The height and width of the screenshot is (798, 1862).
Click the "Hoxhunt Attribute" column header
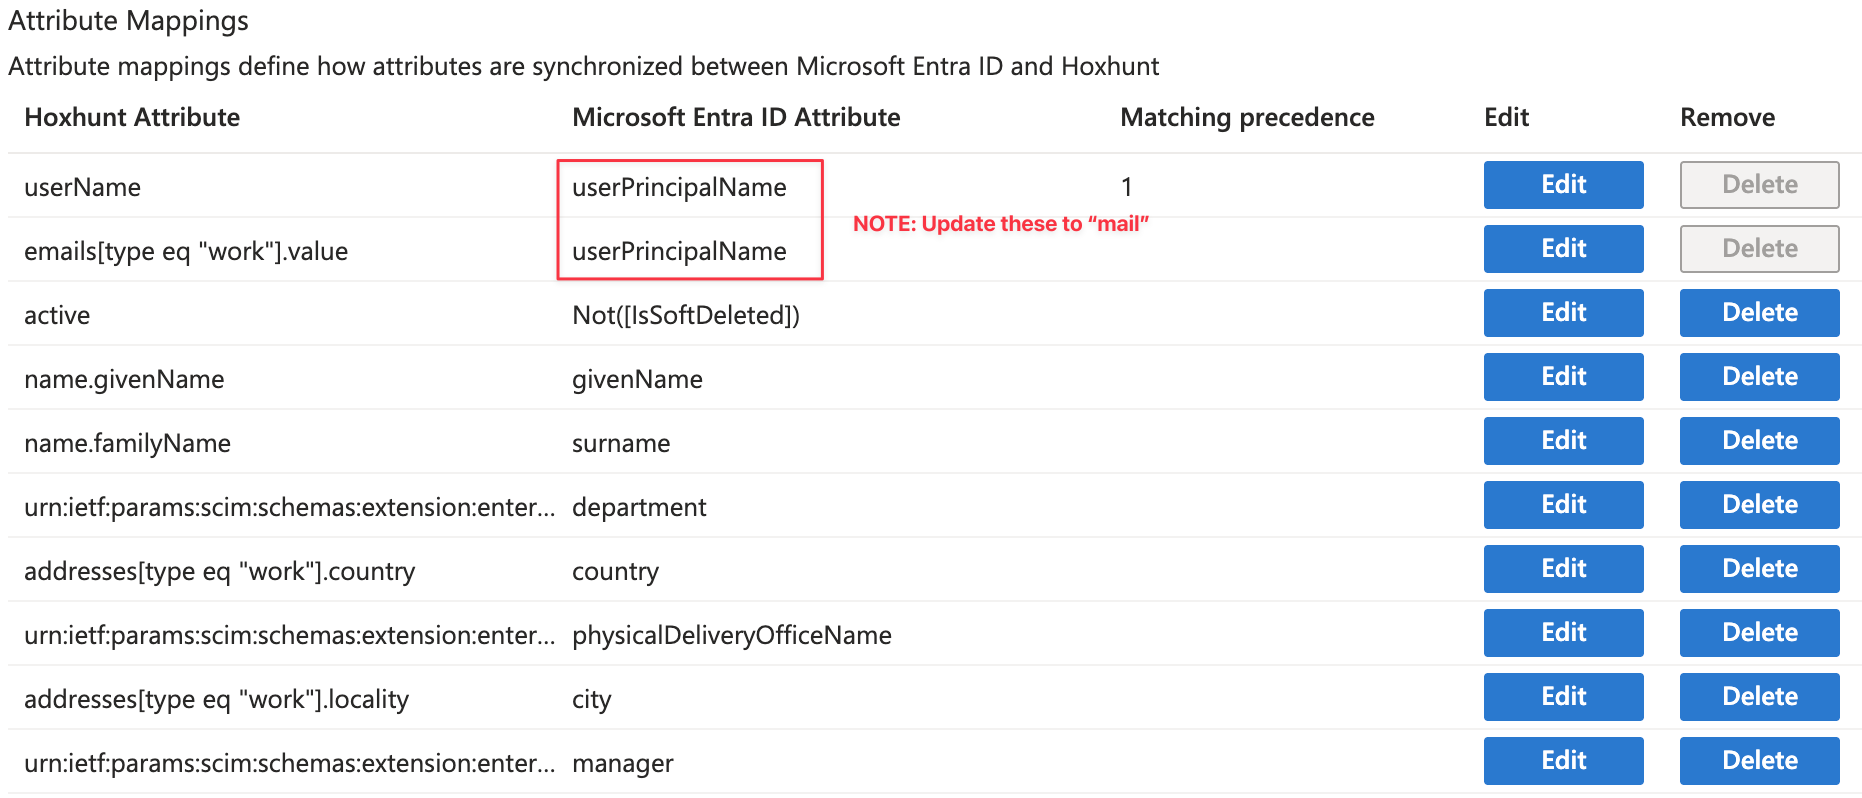pos(132,117)
